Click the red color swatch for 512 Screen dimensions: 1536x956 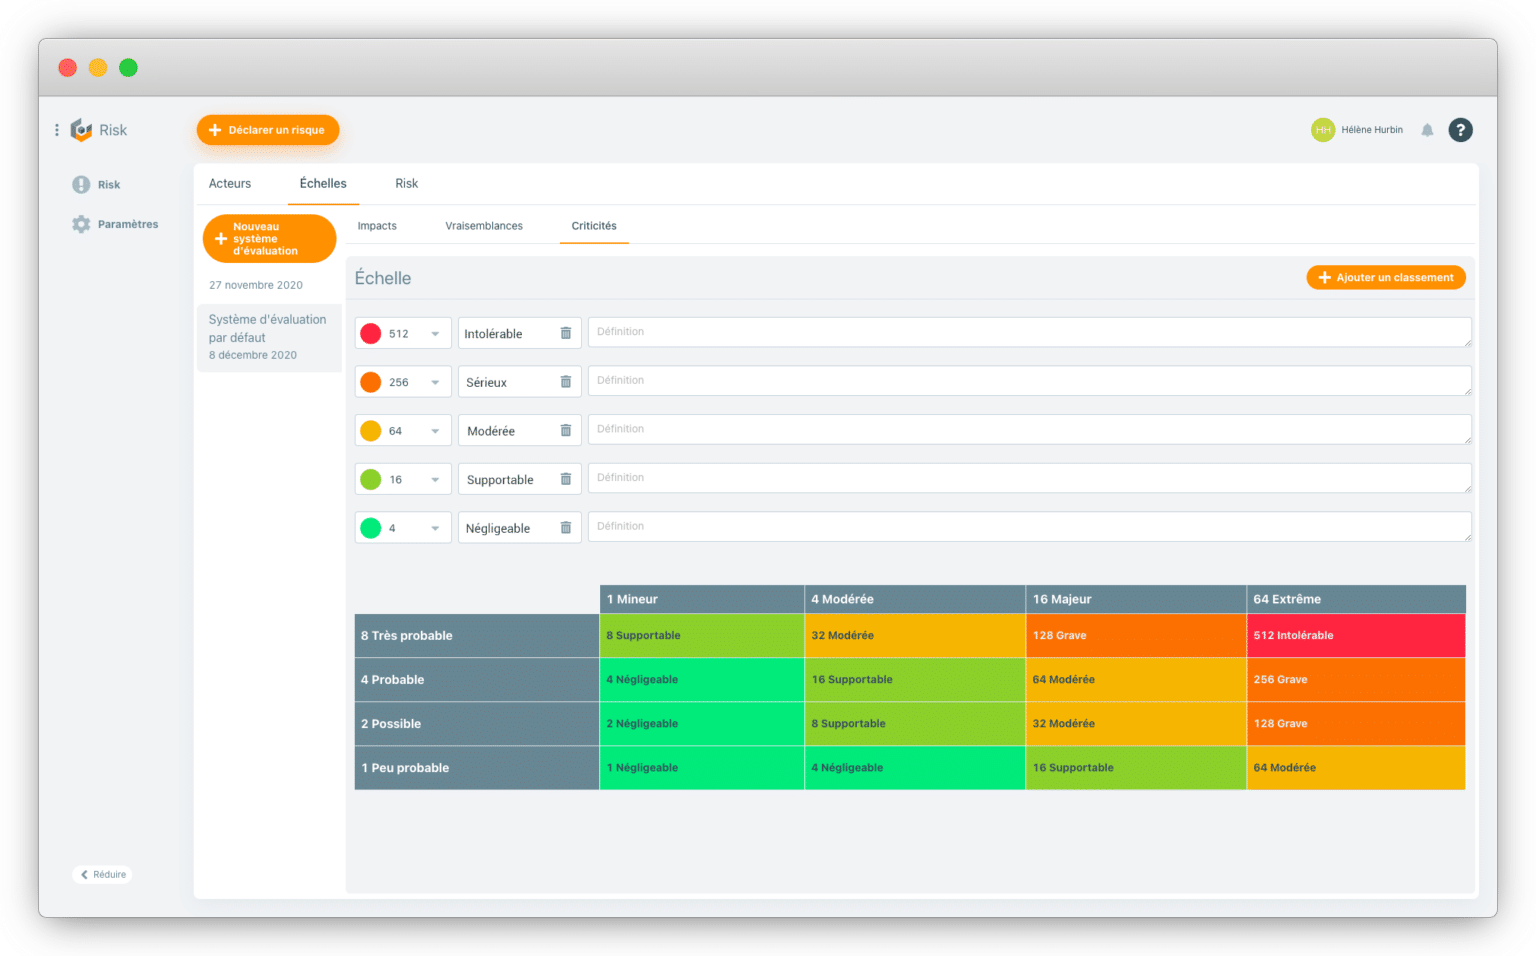pos(371,334)
